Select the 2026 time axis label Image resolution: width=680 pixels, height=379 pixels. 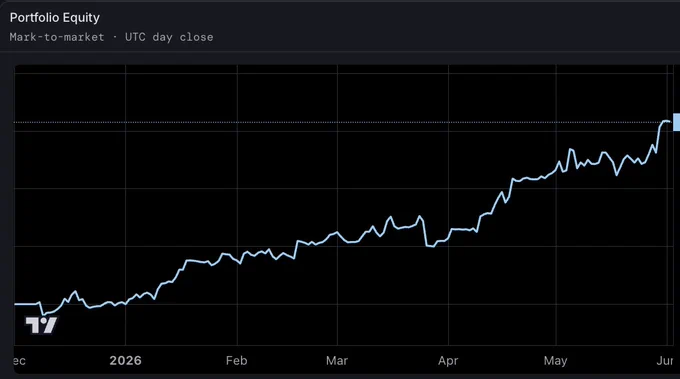click(125, 360)
